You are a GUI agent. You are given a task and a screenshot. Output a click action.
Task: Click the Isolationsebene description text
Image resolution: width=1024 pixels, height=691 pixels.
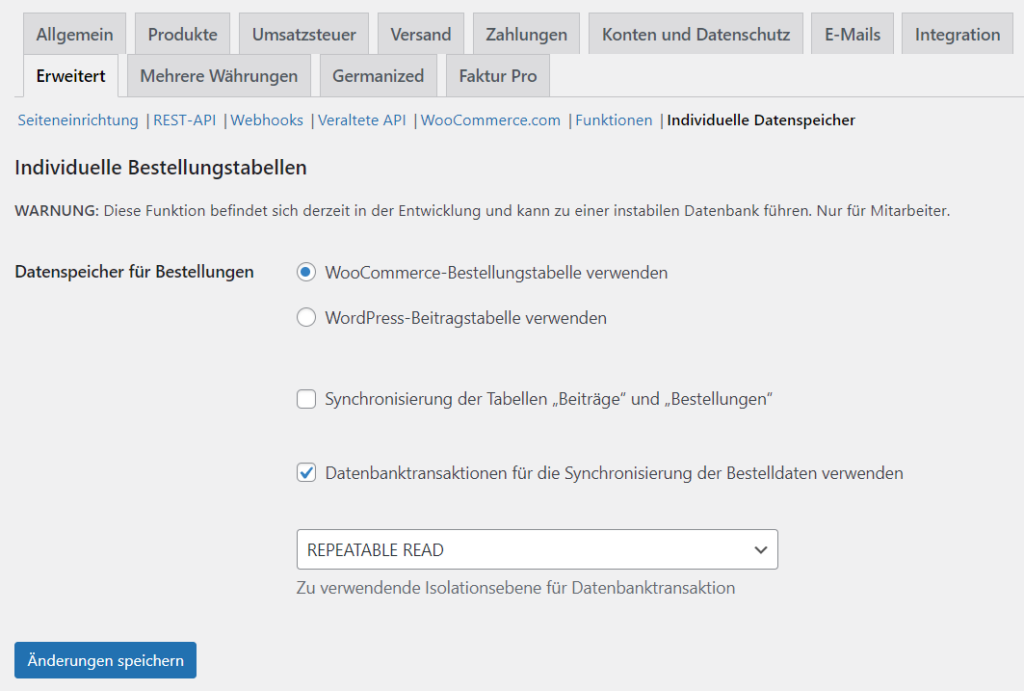tap(516, 588)
